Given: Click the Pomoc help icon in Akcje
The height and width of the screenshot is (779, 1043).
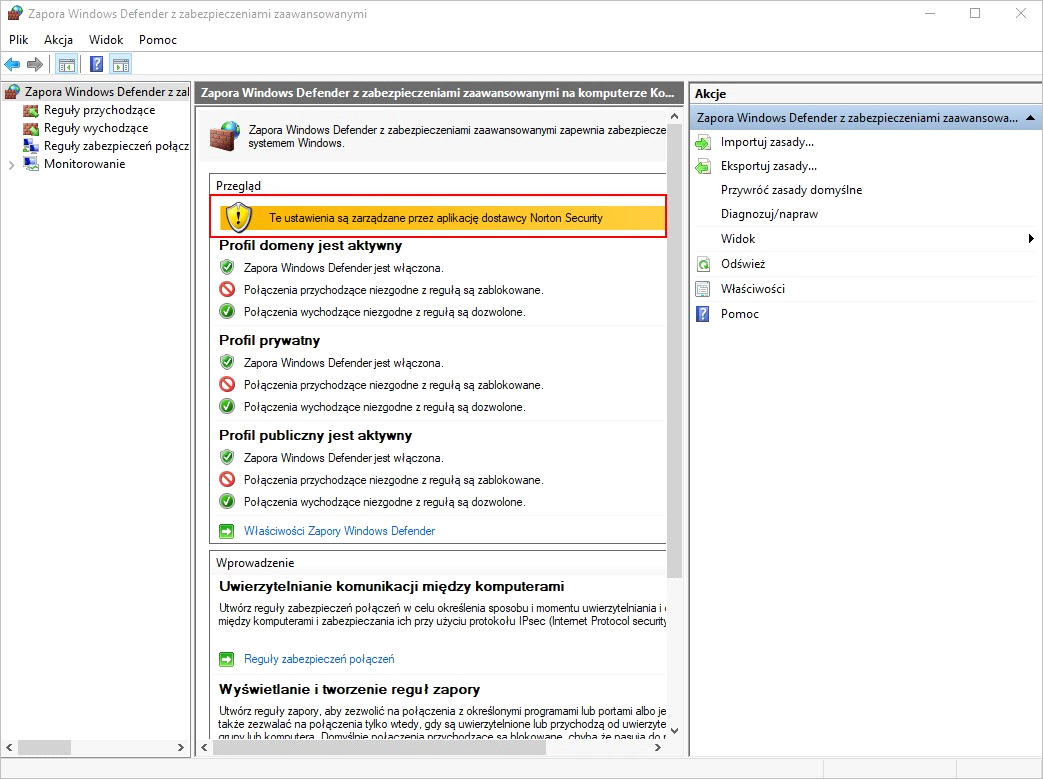Looking at the screenshot, I should click(703, 314).
